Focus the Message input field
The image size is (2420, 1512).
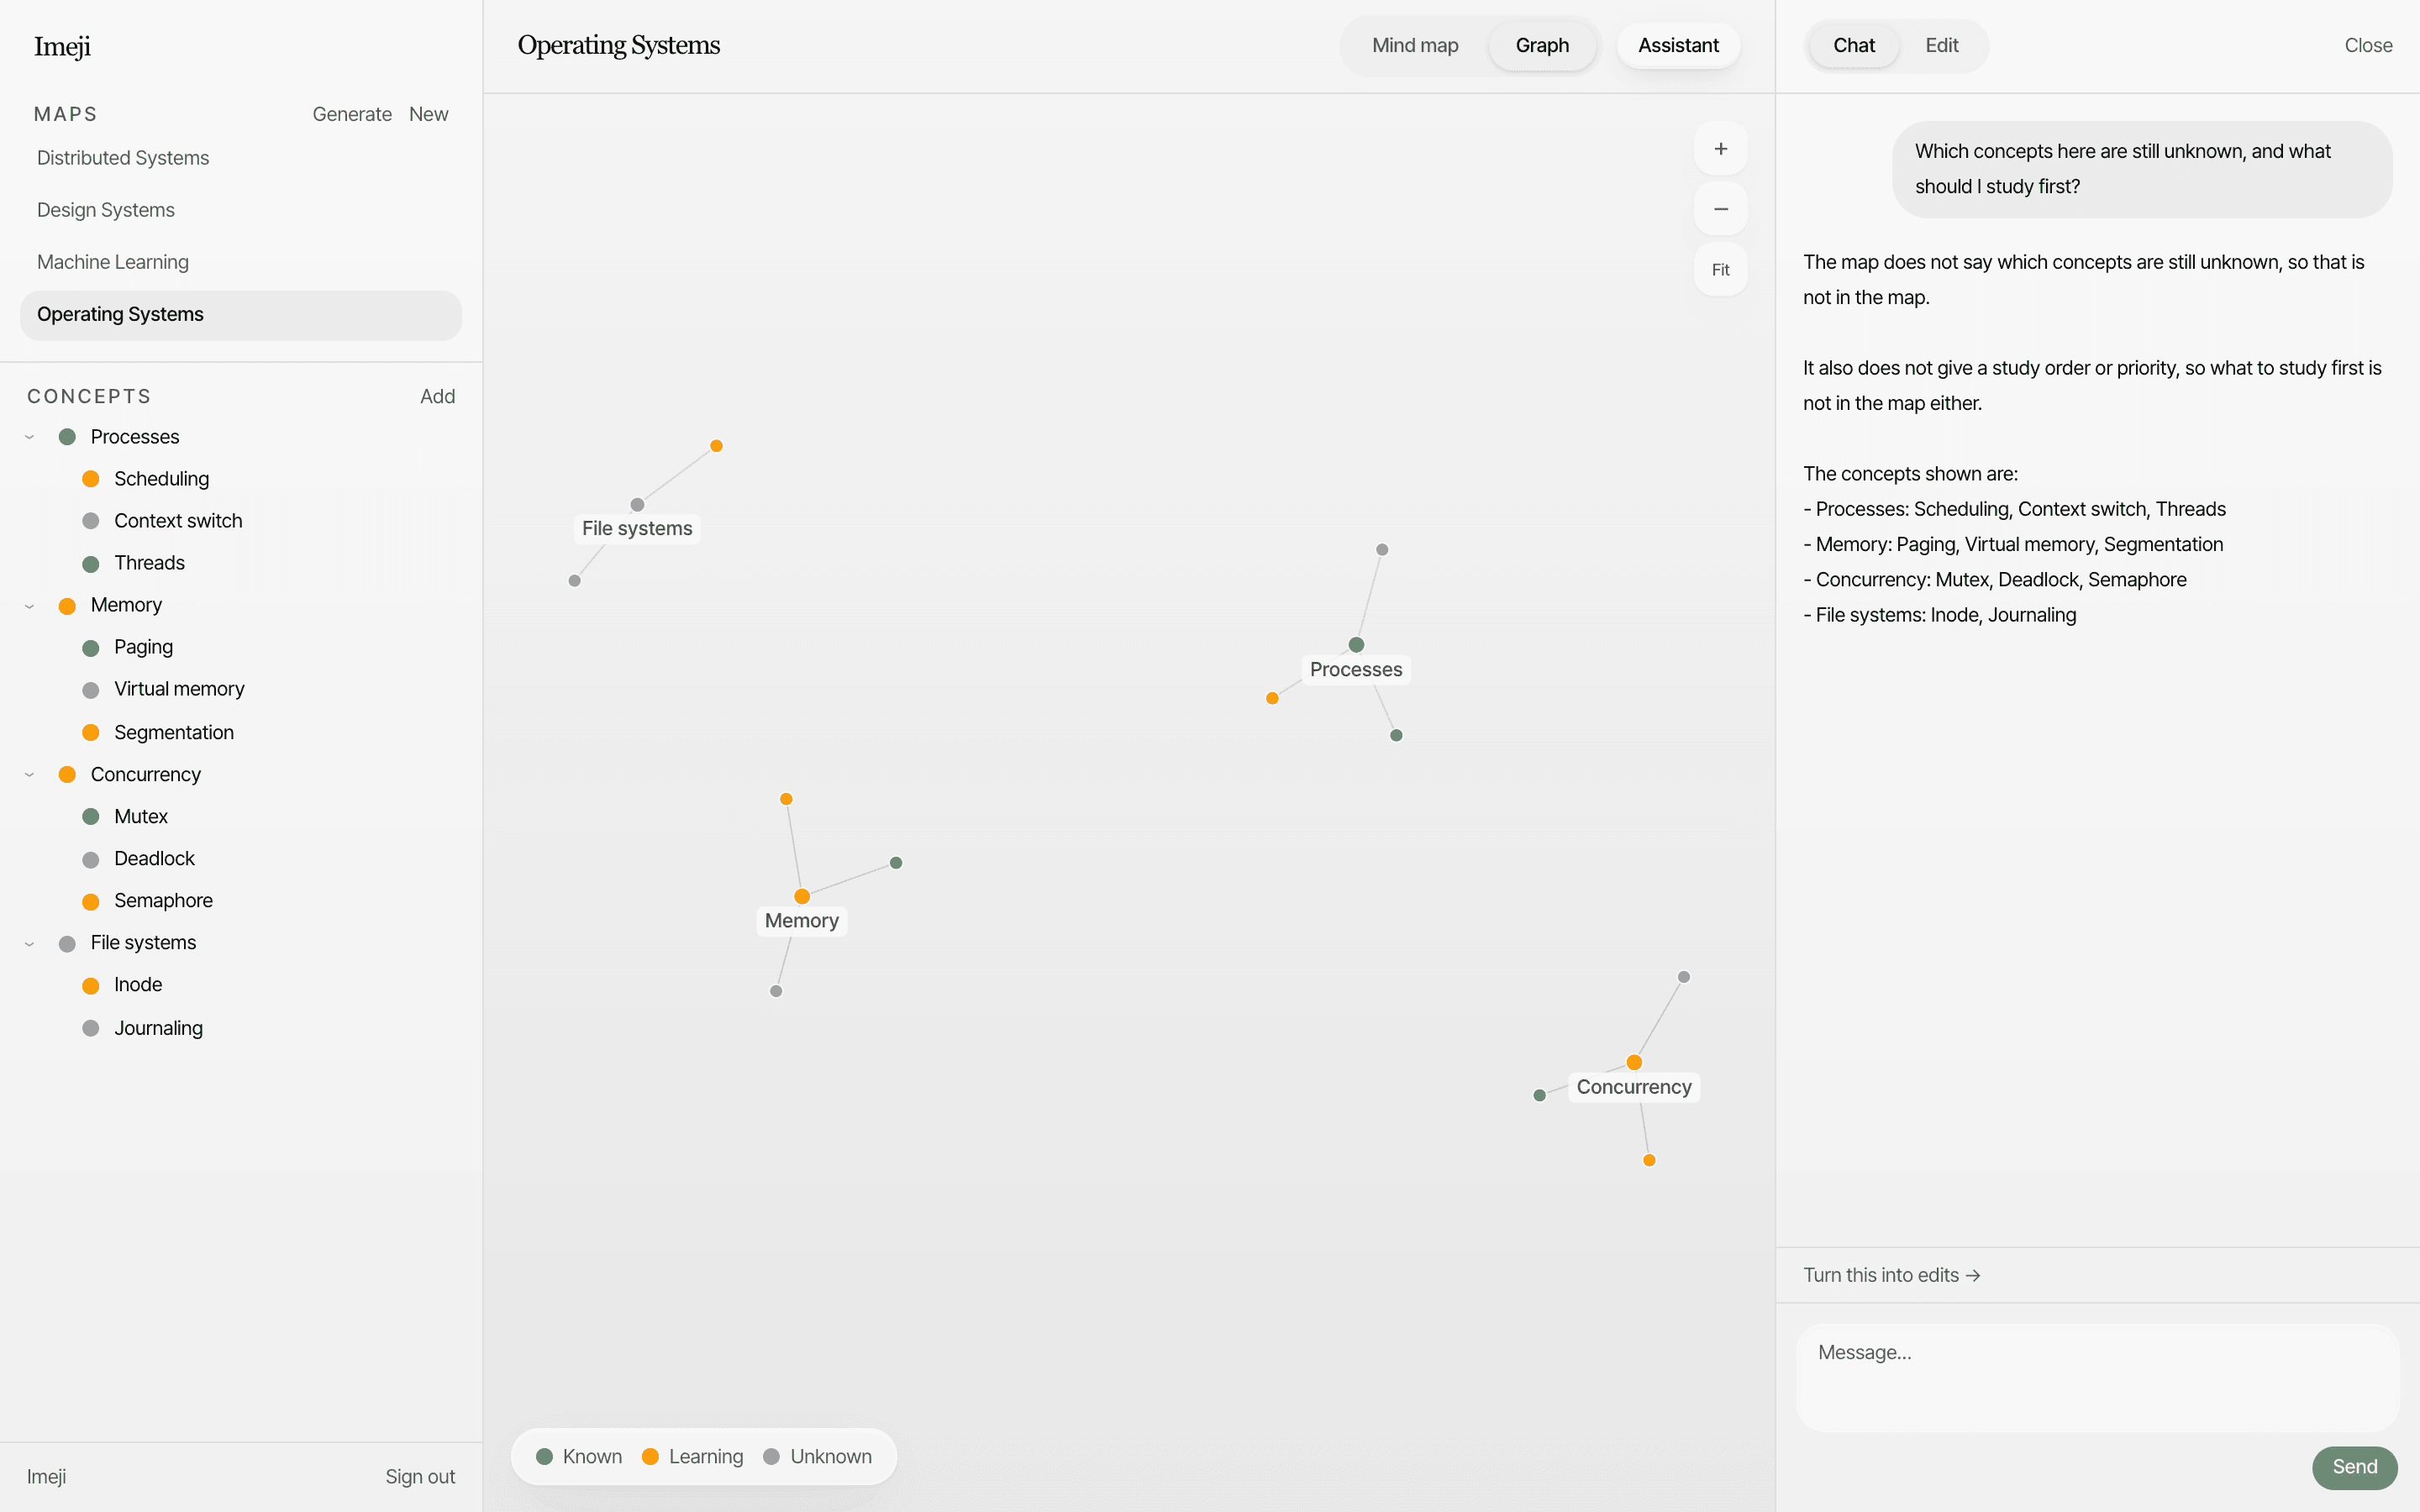click(x=2098, y=1378)
